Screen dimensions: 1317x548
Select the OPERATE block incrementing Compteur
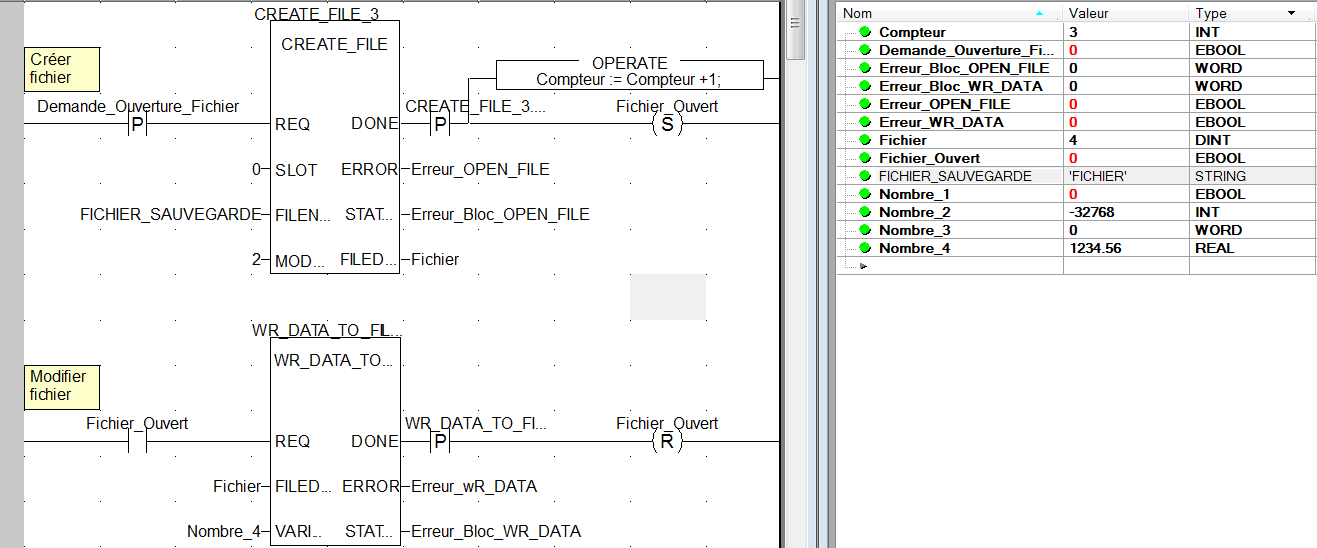(x=629, y=71)
